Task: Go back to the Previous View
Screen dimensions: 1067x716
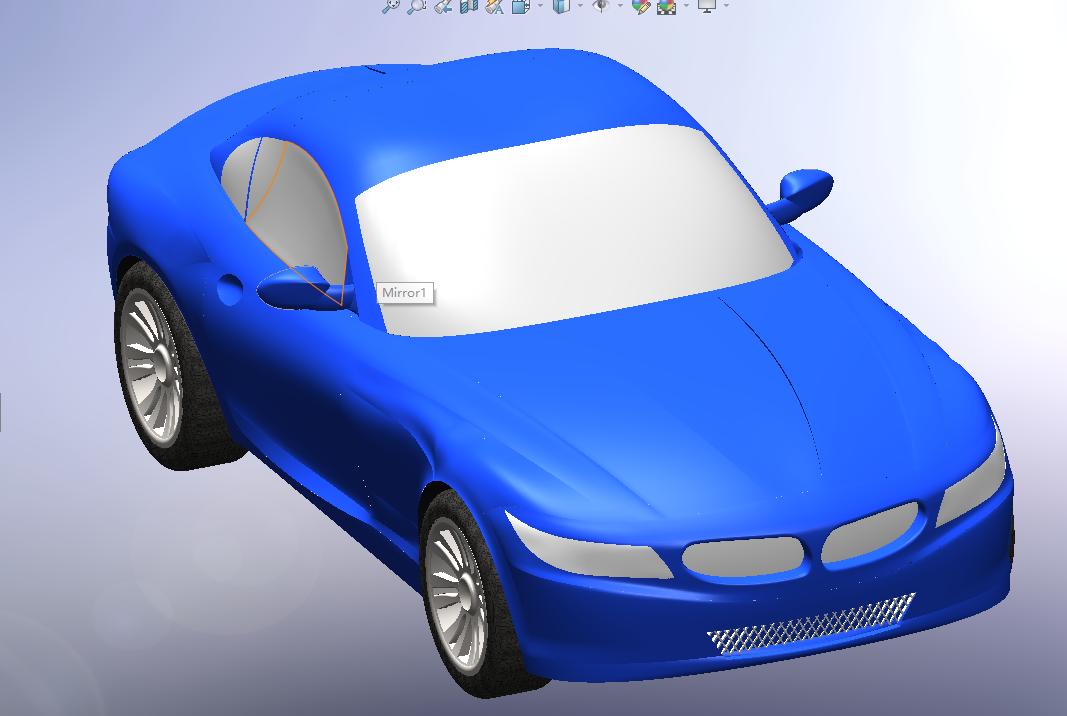Action: tap(443, 6)
